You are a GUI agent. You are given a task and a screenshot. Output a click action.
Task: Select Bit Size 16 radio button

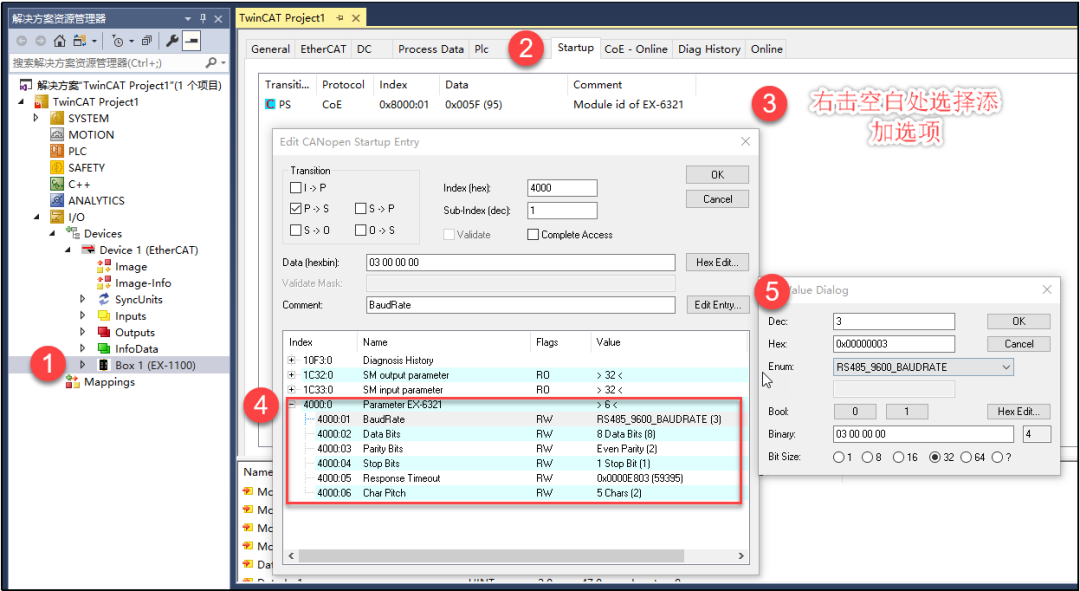pos(899,457)
